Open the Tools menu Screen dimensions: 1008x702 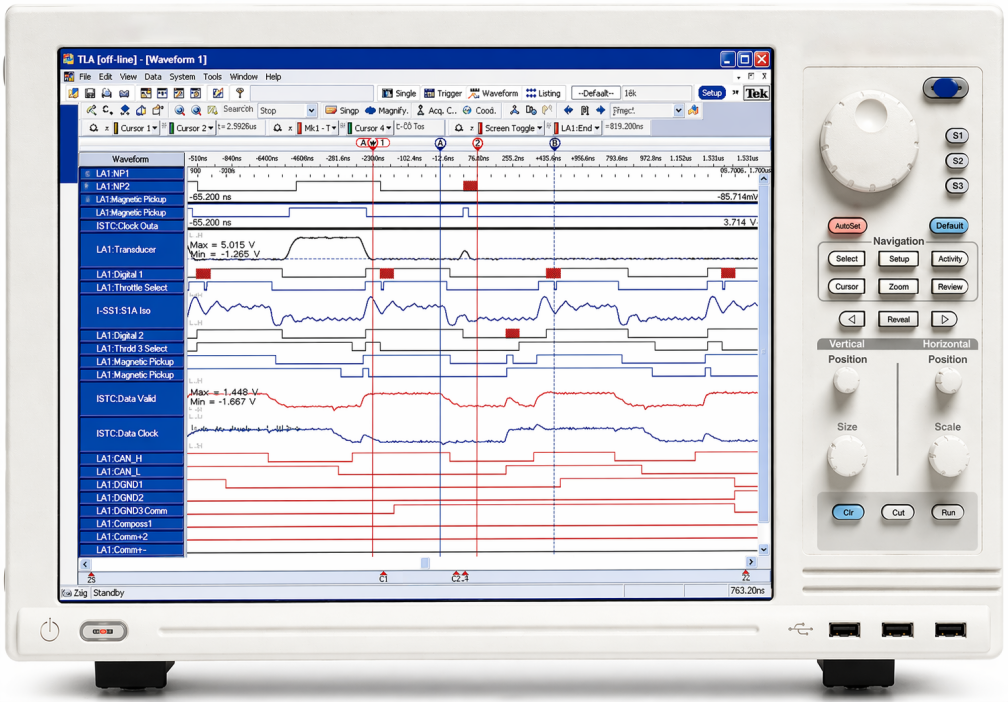pyautogui.click(x=212, y=76)
